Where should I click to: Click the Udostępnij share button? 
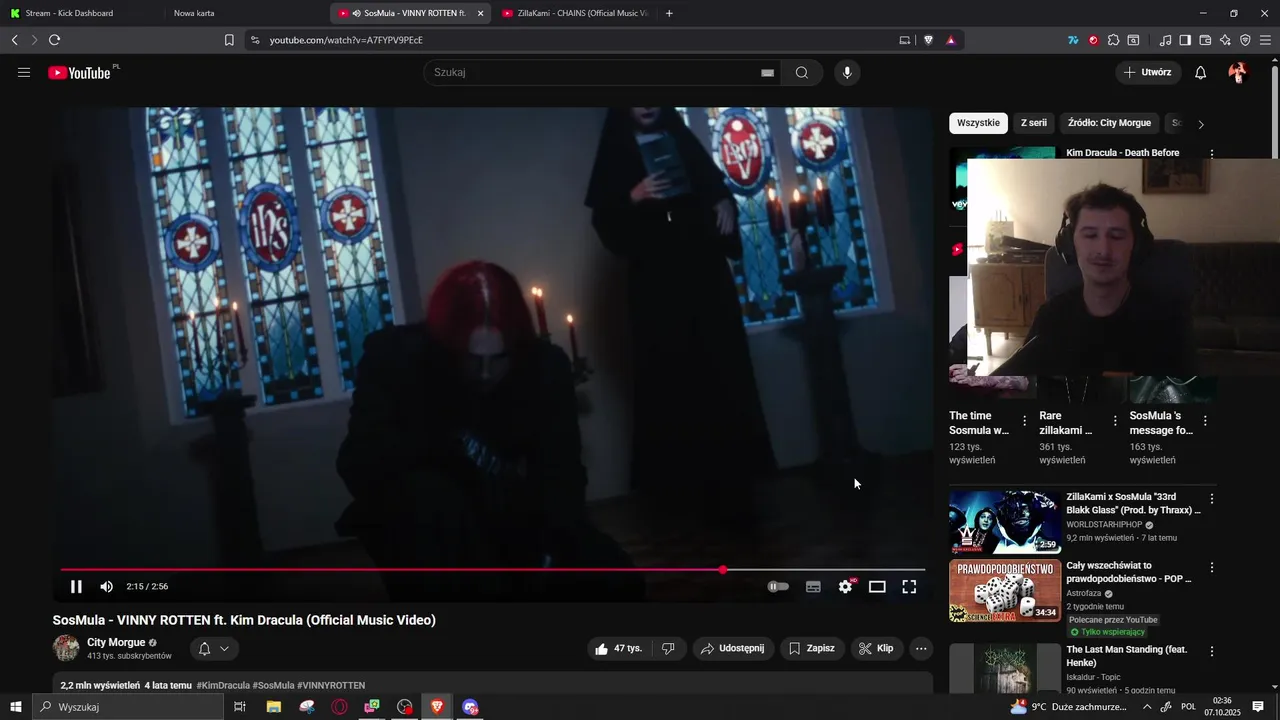[x=733, y=649]
